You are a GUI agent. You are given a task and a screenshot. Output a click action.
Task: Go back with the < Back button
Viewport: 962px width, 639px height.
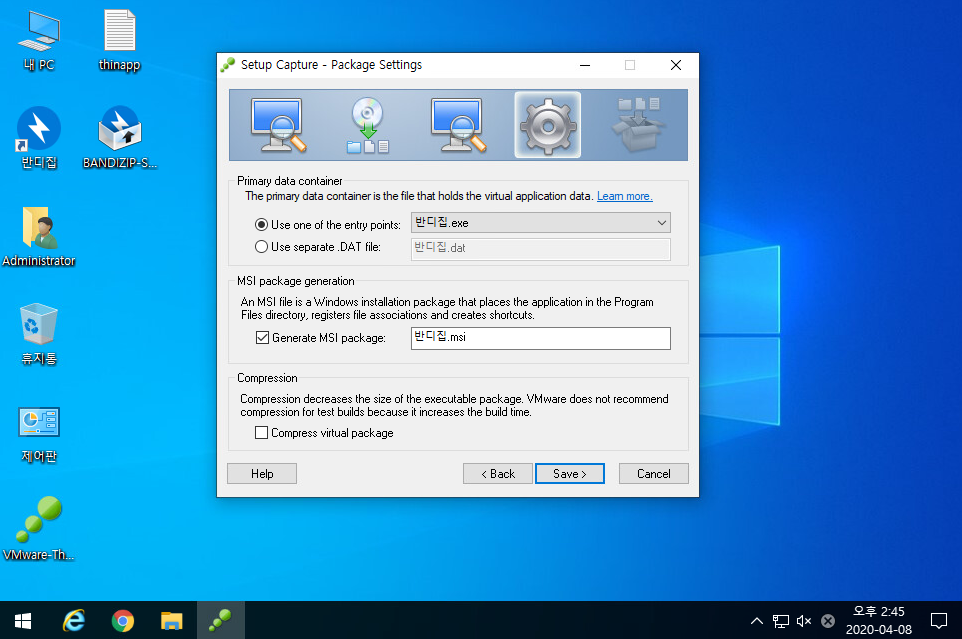tap(498, 473)
